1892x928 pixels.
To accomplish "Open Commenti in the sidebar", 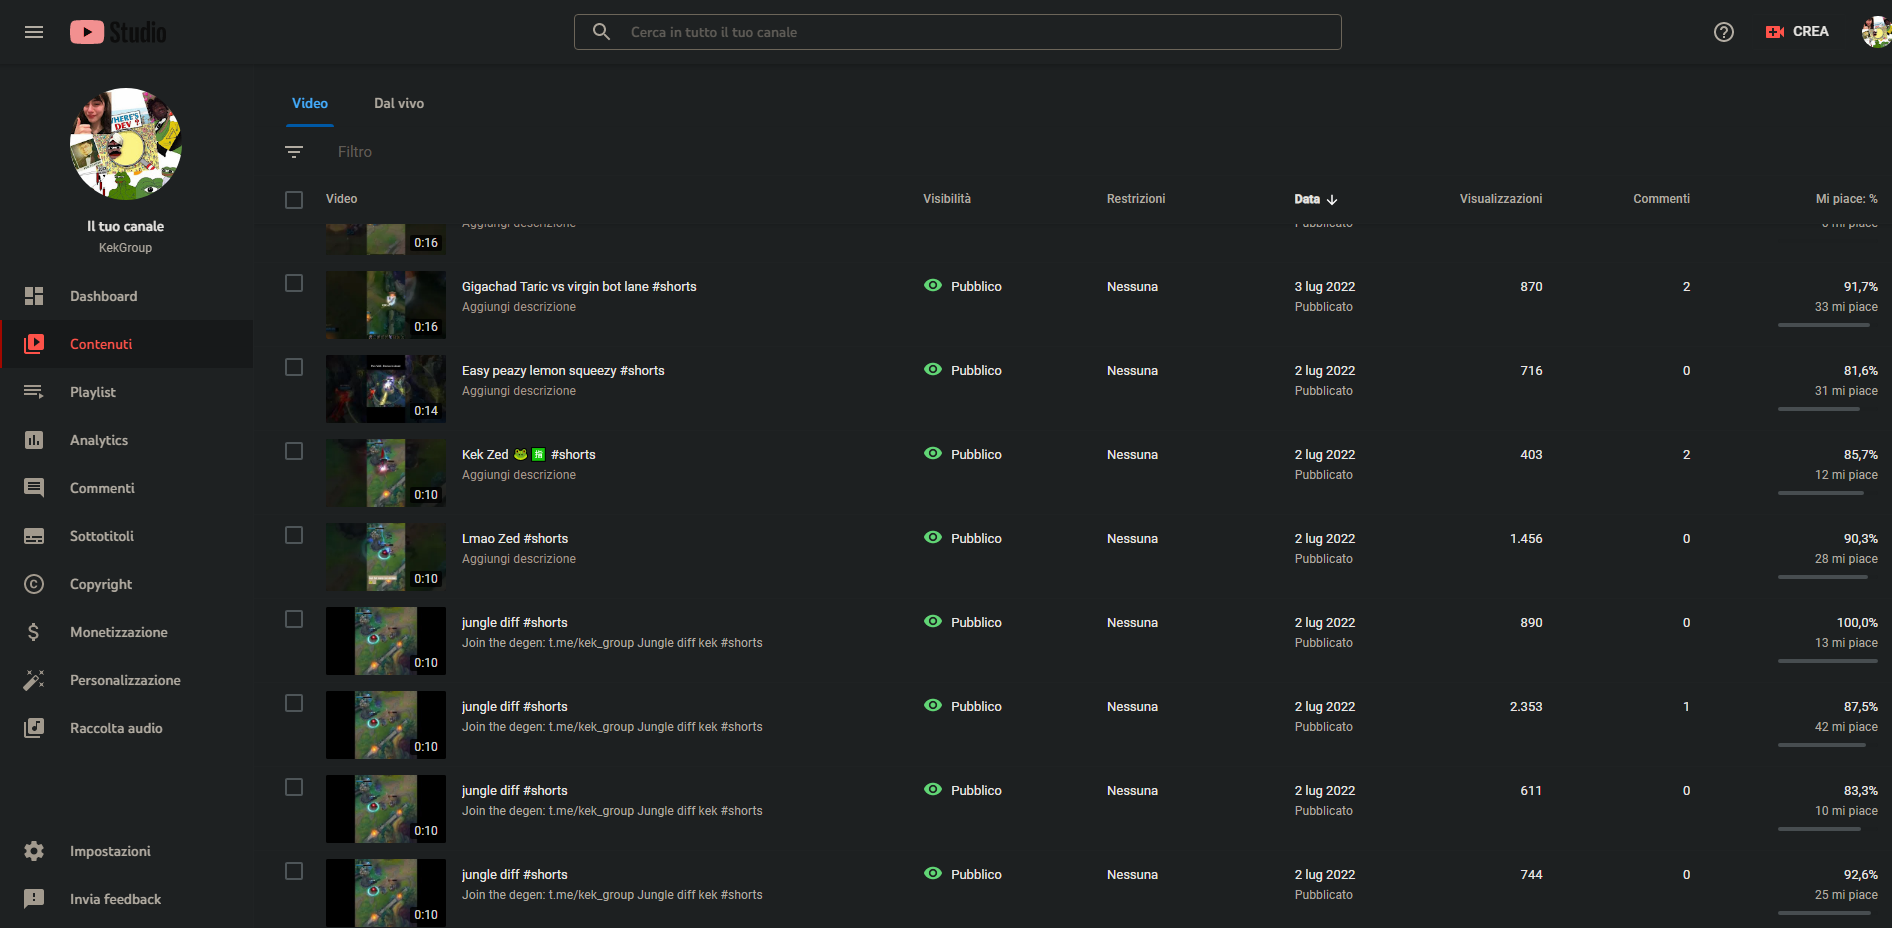I will point(126,488).
